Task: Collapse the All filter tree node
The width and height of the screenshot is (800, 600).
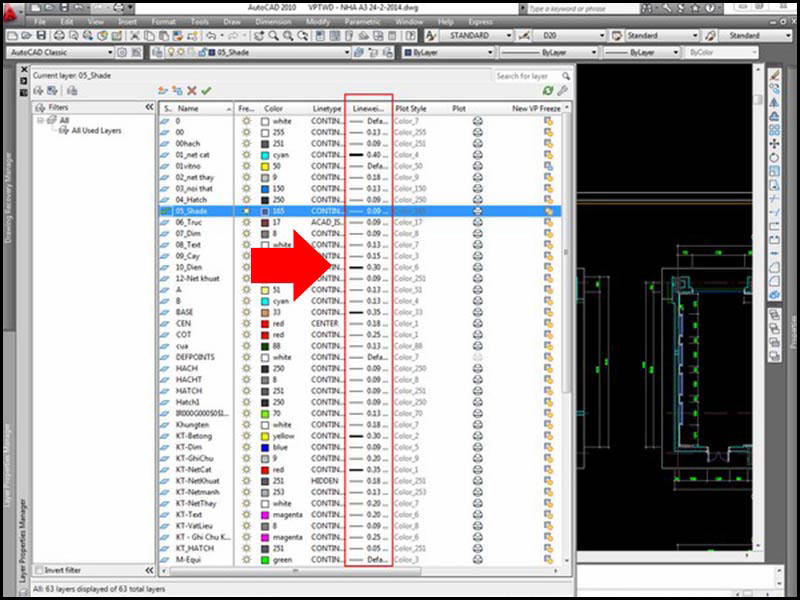Action: 41,120
